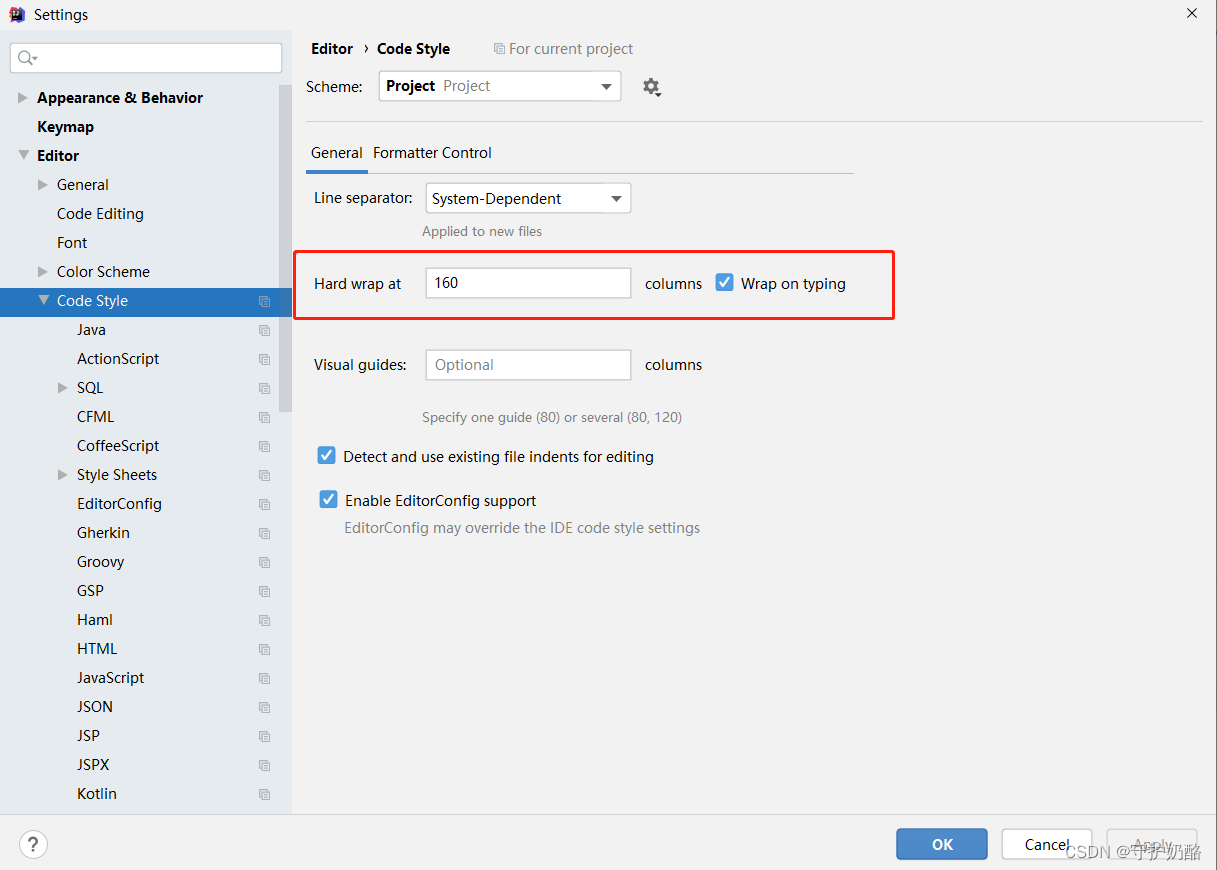Click the help question mark button
1217x870 pixels.
pyautogui.click(x=33, y=844)
